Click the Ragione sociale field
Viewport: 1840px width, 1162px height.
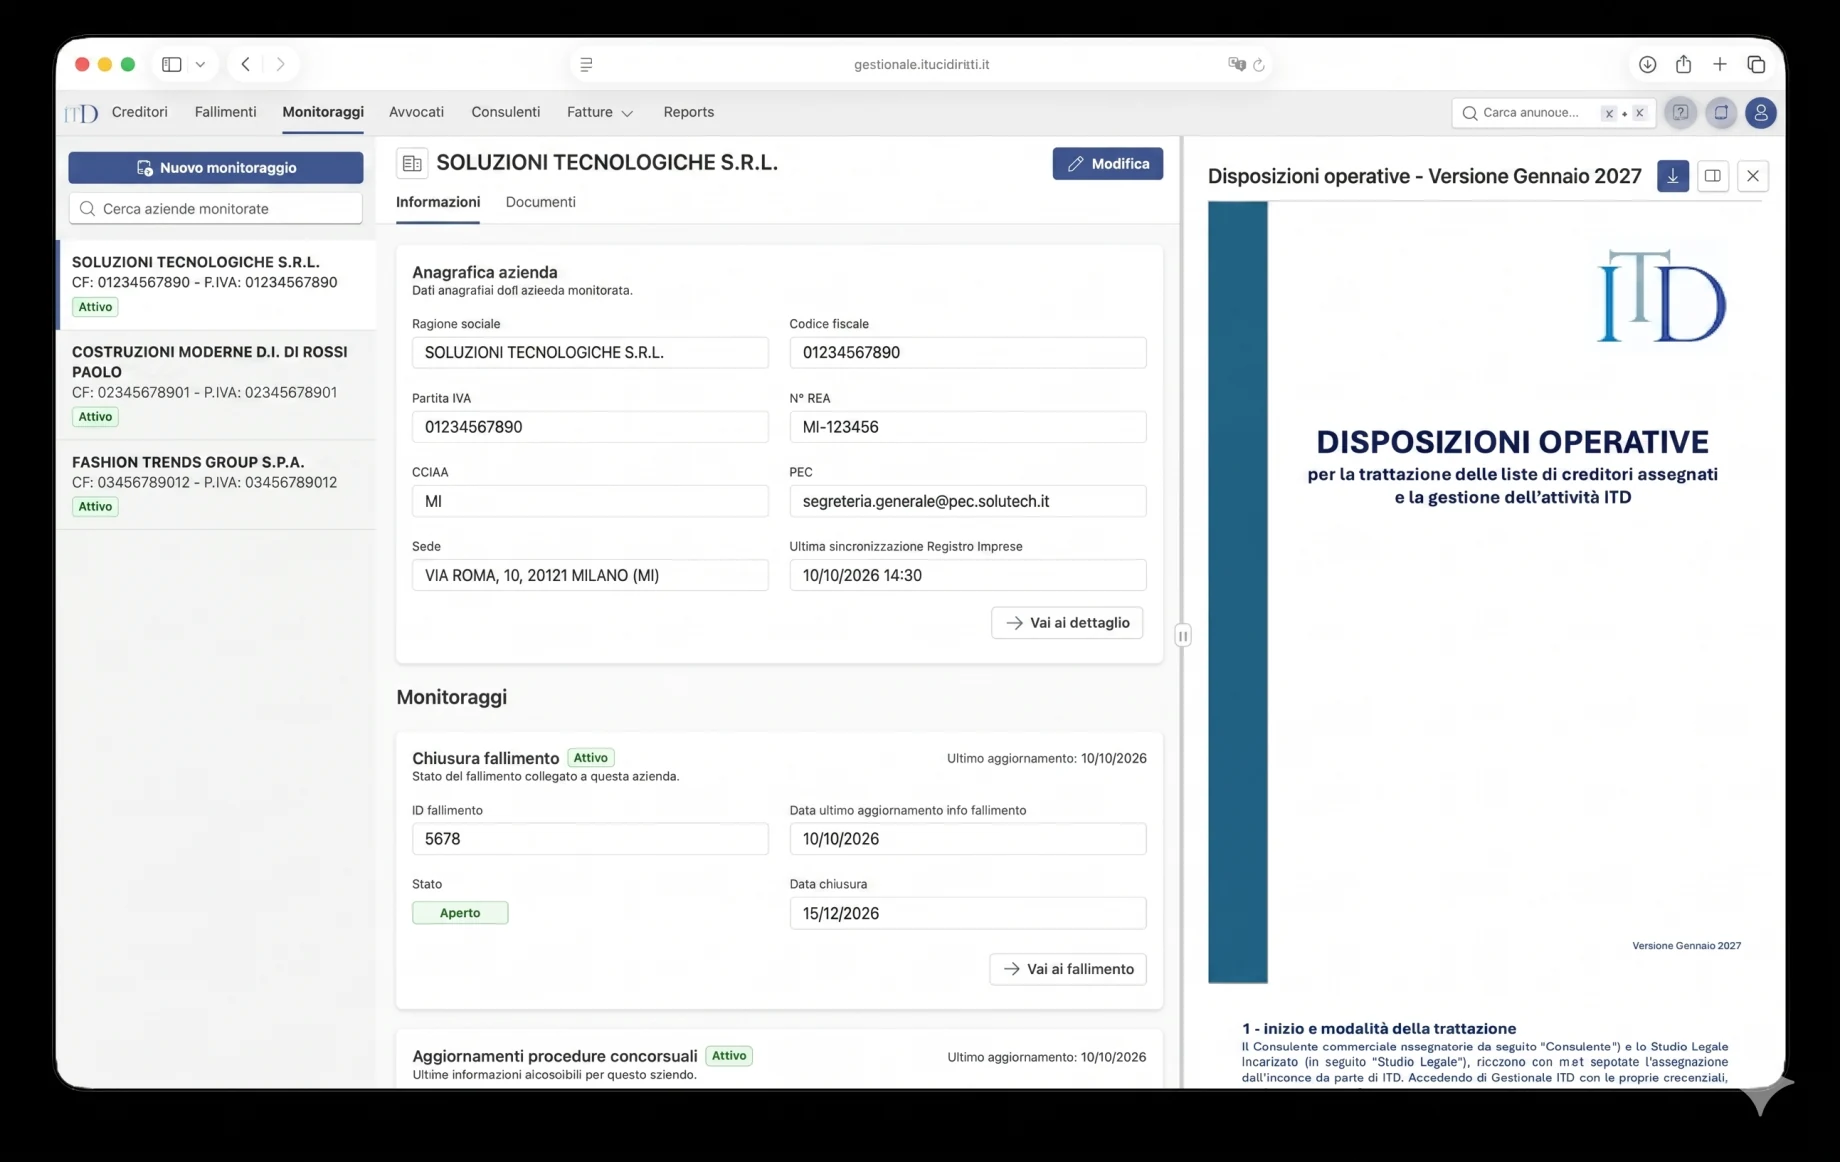[590, 353]
